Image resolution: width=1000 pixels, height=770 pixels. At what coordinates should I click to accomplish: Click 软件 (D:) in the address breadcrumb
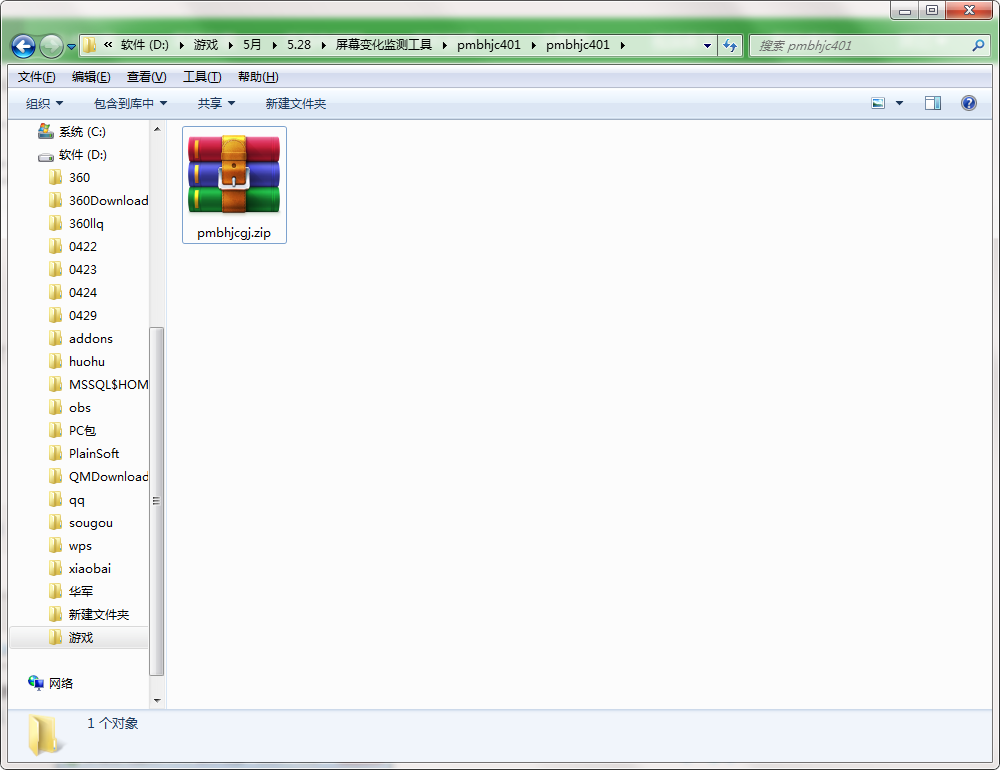click(145, 45)
